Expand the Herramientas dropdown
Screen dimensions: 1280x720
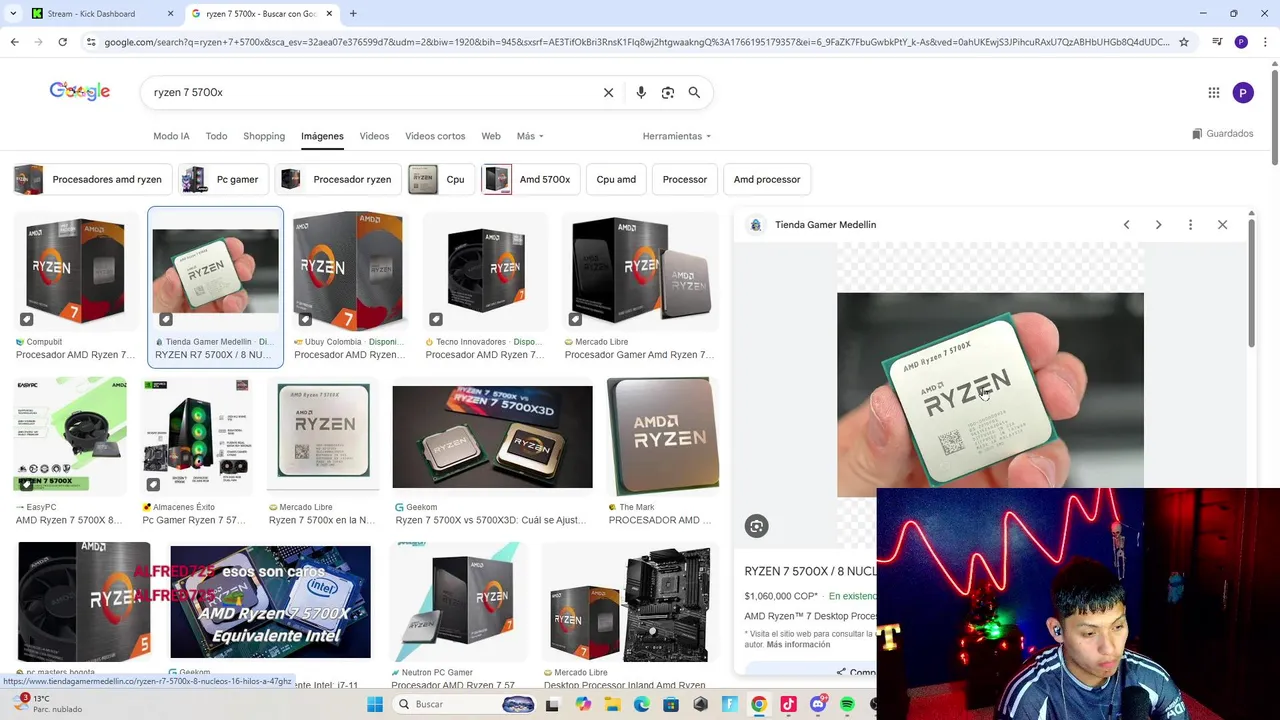pos(677,136)
